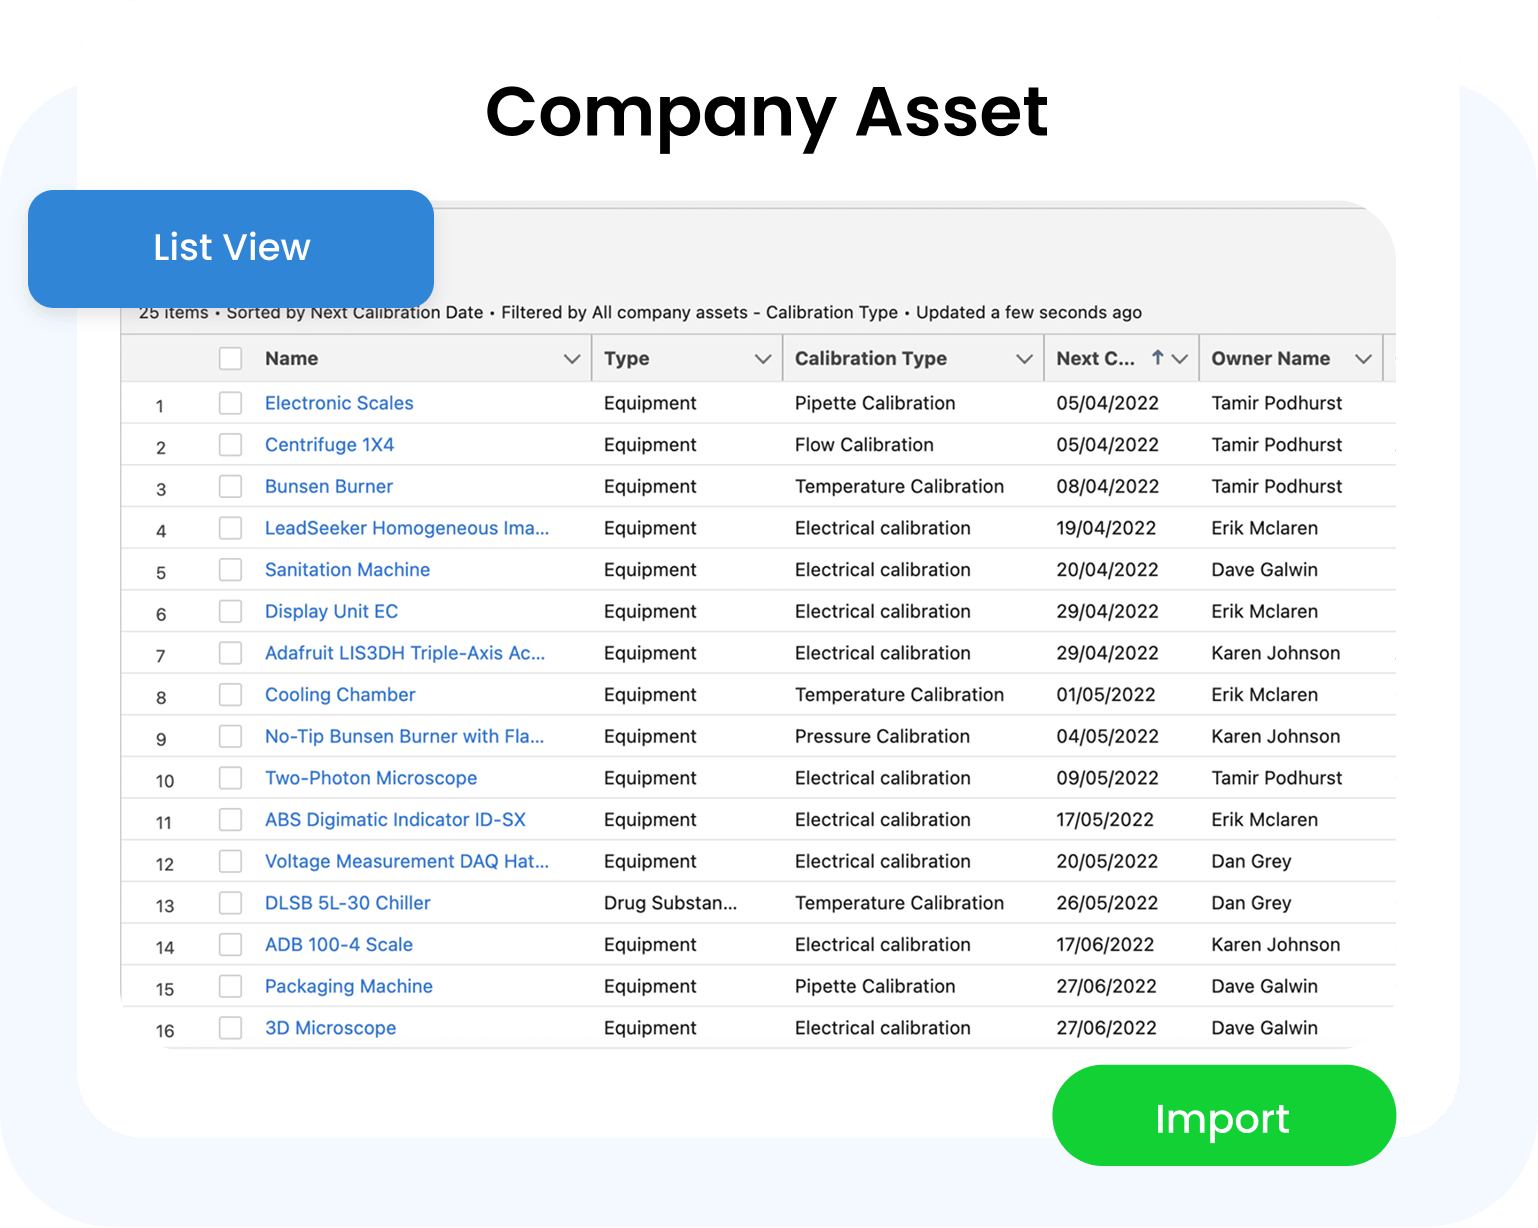1538x1228 pixels.
Task: Click the sort arrow in Next Calibration column
Action: pos(1157,357)
